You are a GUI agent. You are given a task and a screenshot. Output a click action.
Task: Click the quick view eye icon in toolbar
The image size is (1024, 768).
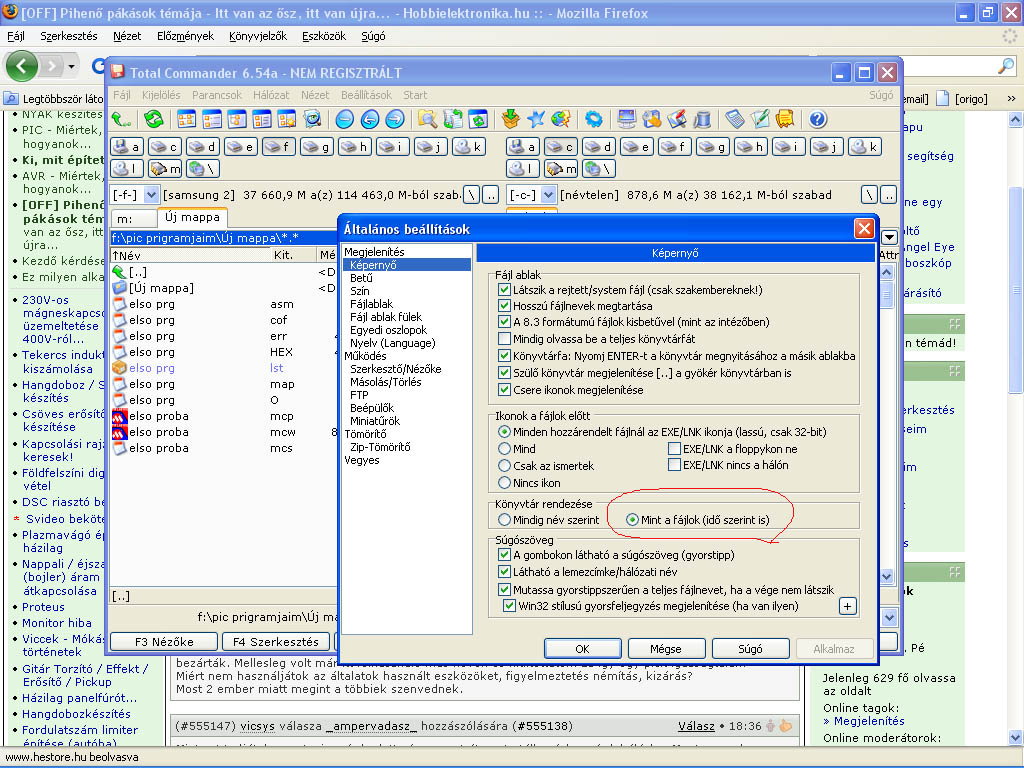pos(313,119)
